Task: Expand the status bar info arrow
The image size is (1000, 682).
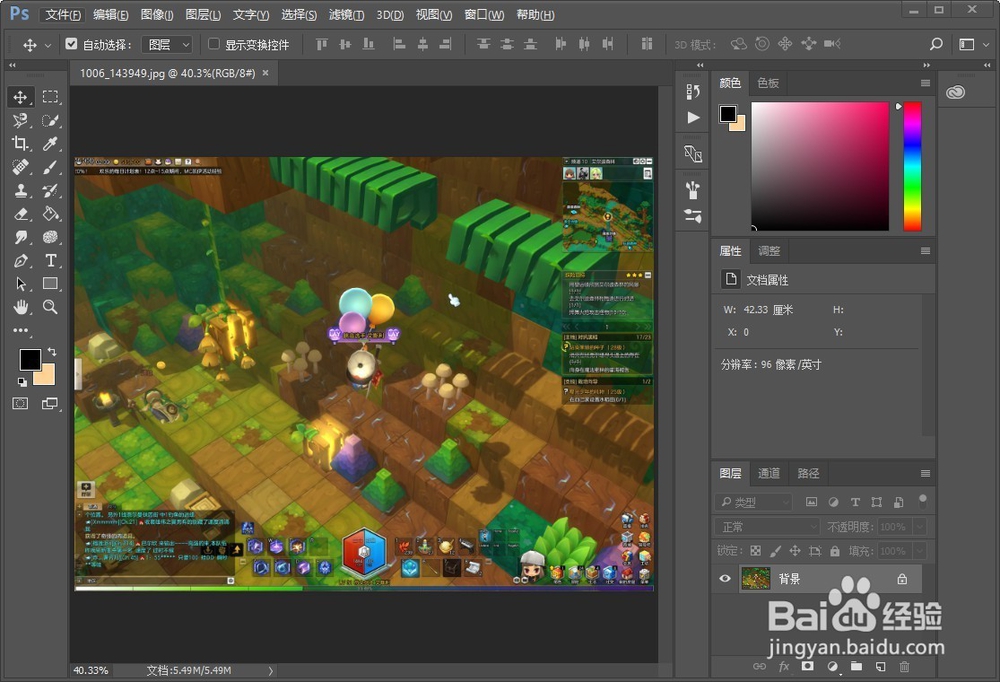Action: coord(270,671)
